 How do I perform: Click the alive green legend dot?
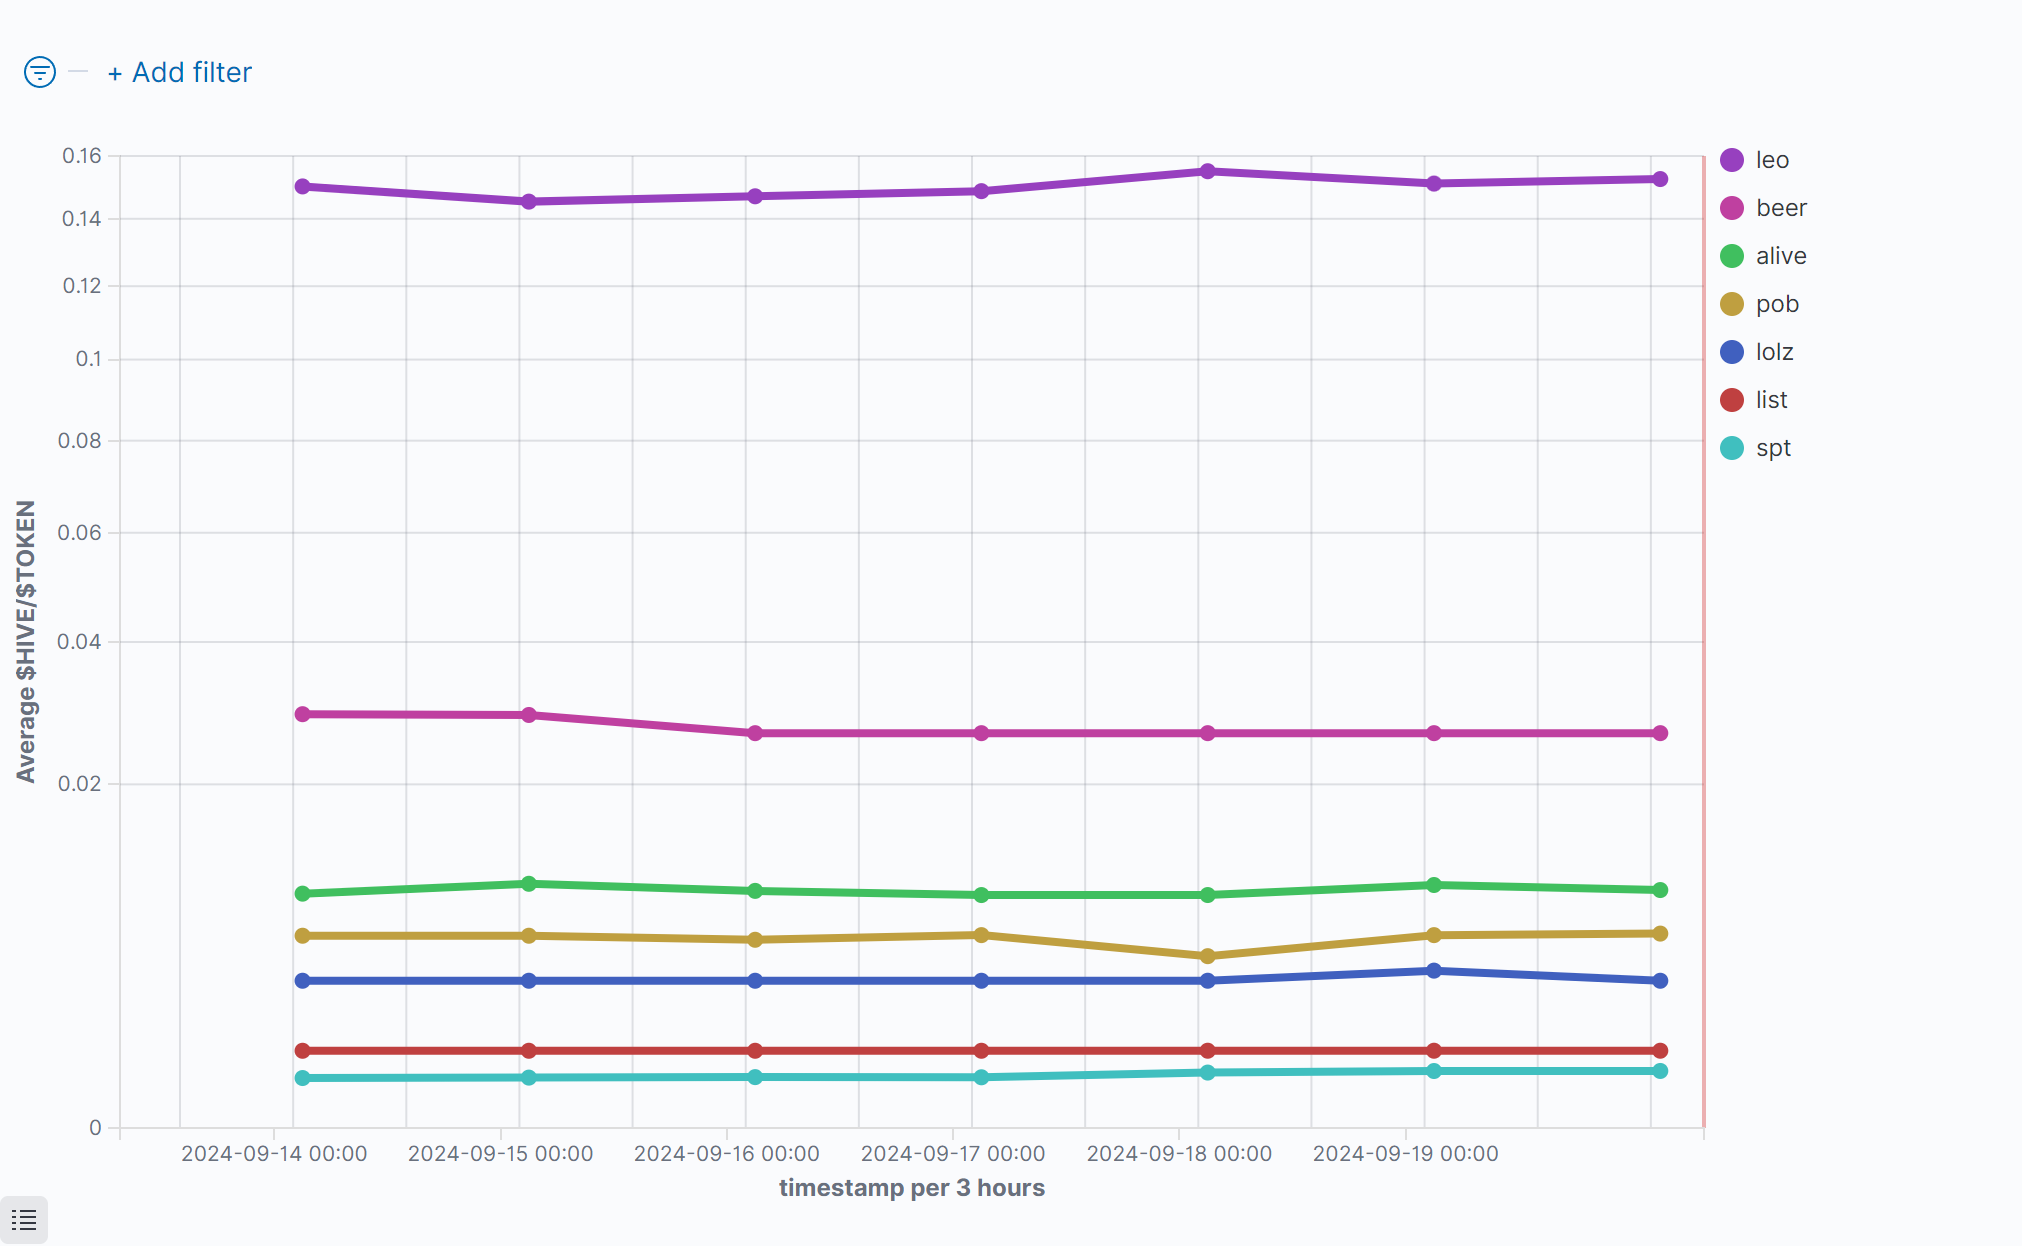coord(1732,256)
